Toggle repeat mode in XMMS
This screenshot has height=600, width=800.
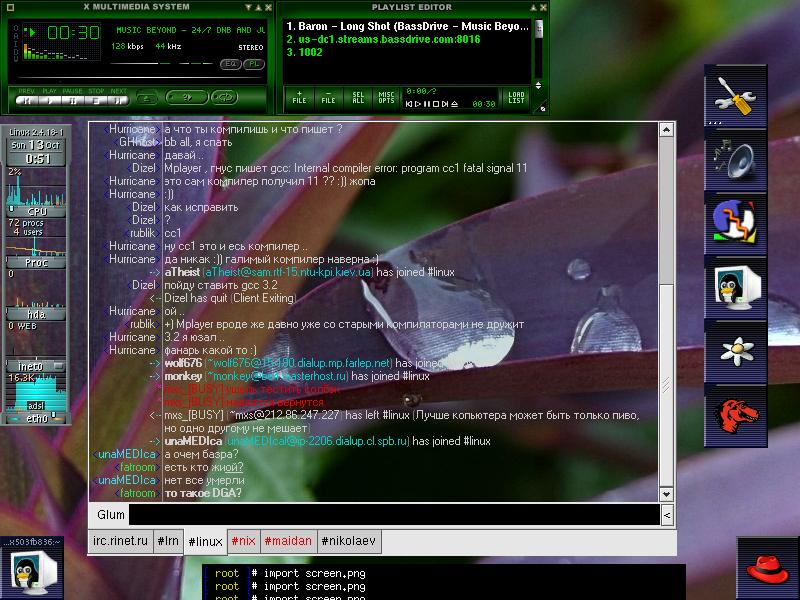(x=224, y=97)
